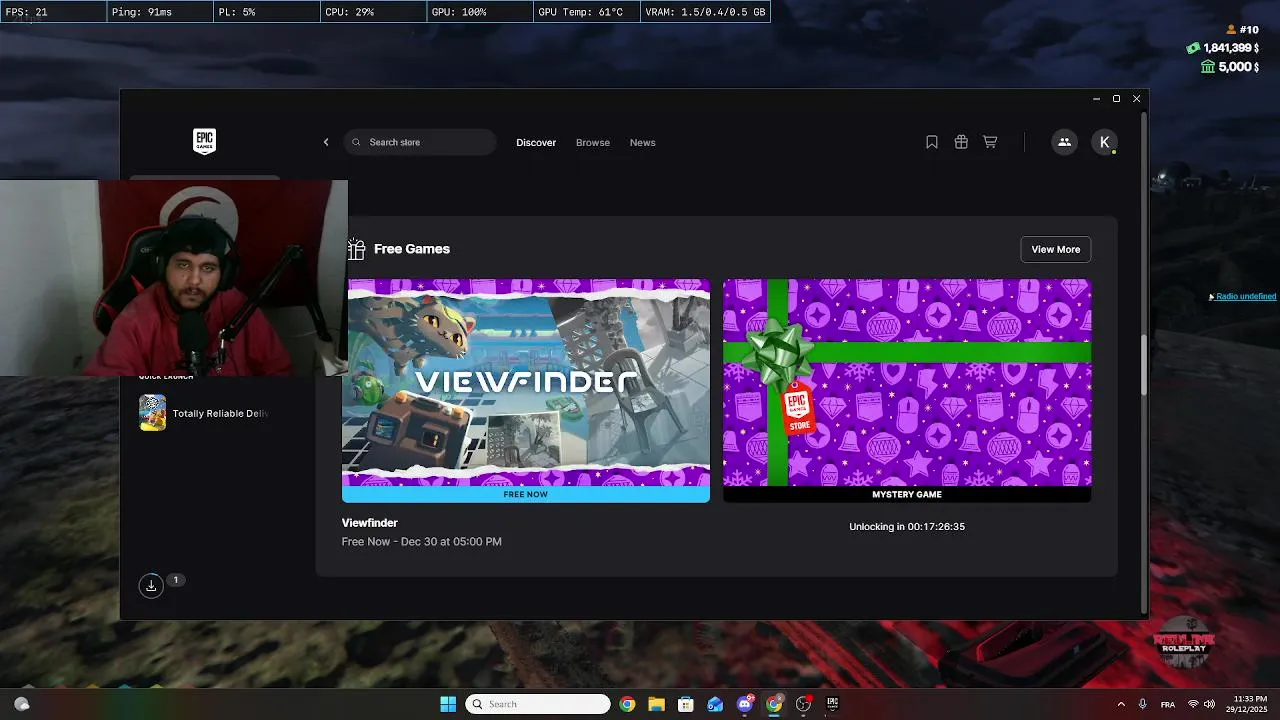Open File Explorer from taskbar
1280x720 pixels.
pyautogui.click(x=656, y=704)
